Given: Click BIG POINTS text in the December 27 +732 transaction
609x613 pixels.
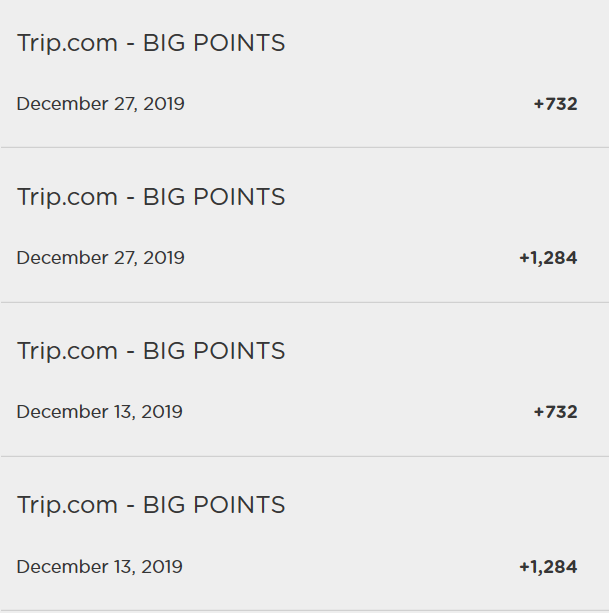Looking at the screenshot, I should coord(214,43).
